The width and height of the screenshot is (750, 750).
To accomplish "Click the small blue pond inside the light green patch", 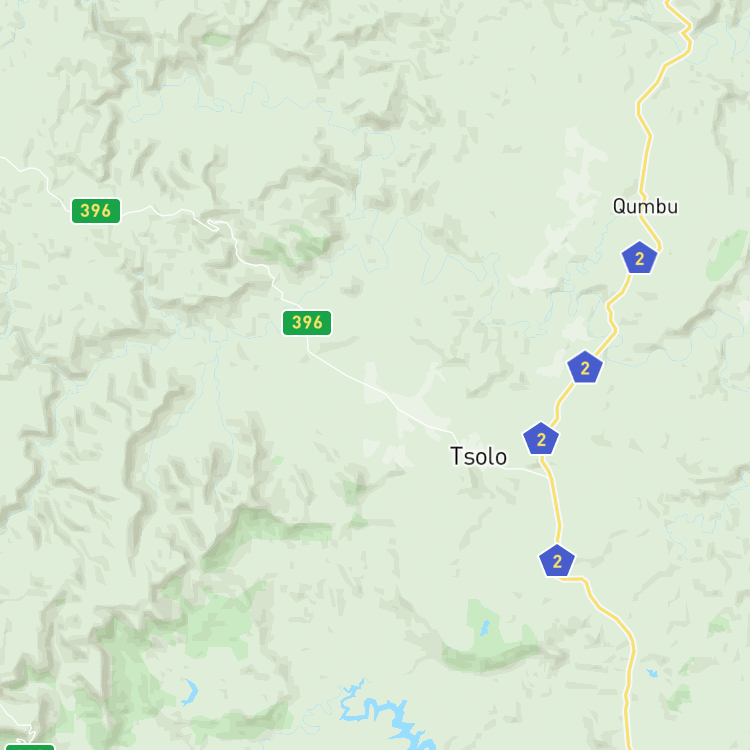I will tap(485, 628).
